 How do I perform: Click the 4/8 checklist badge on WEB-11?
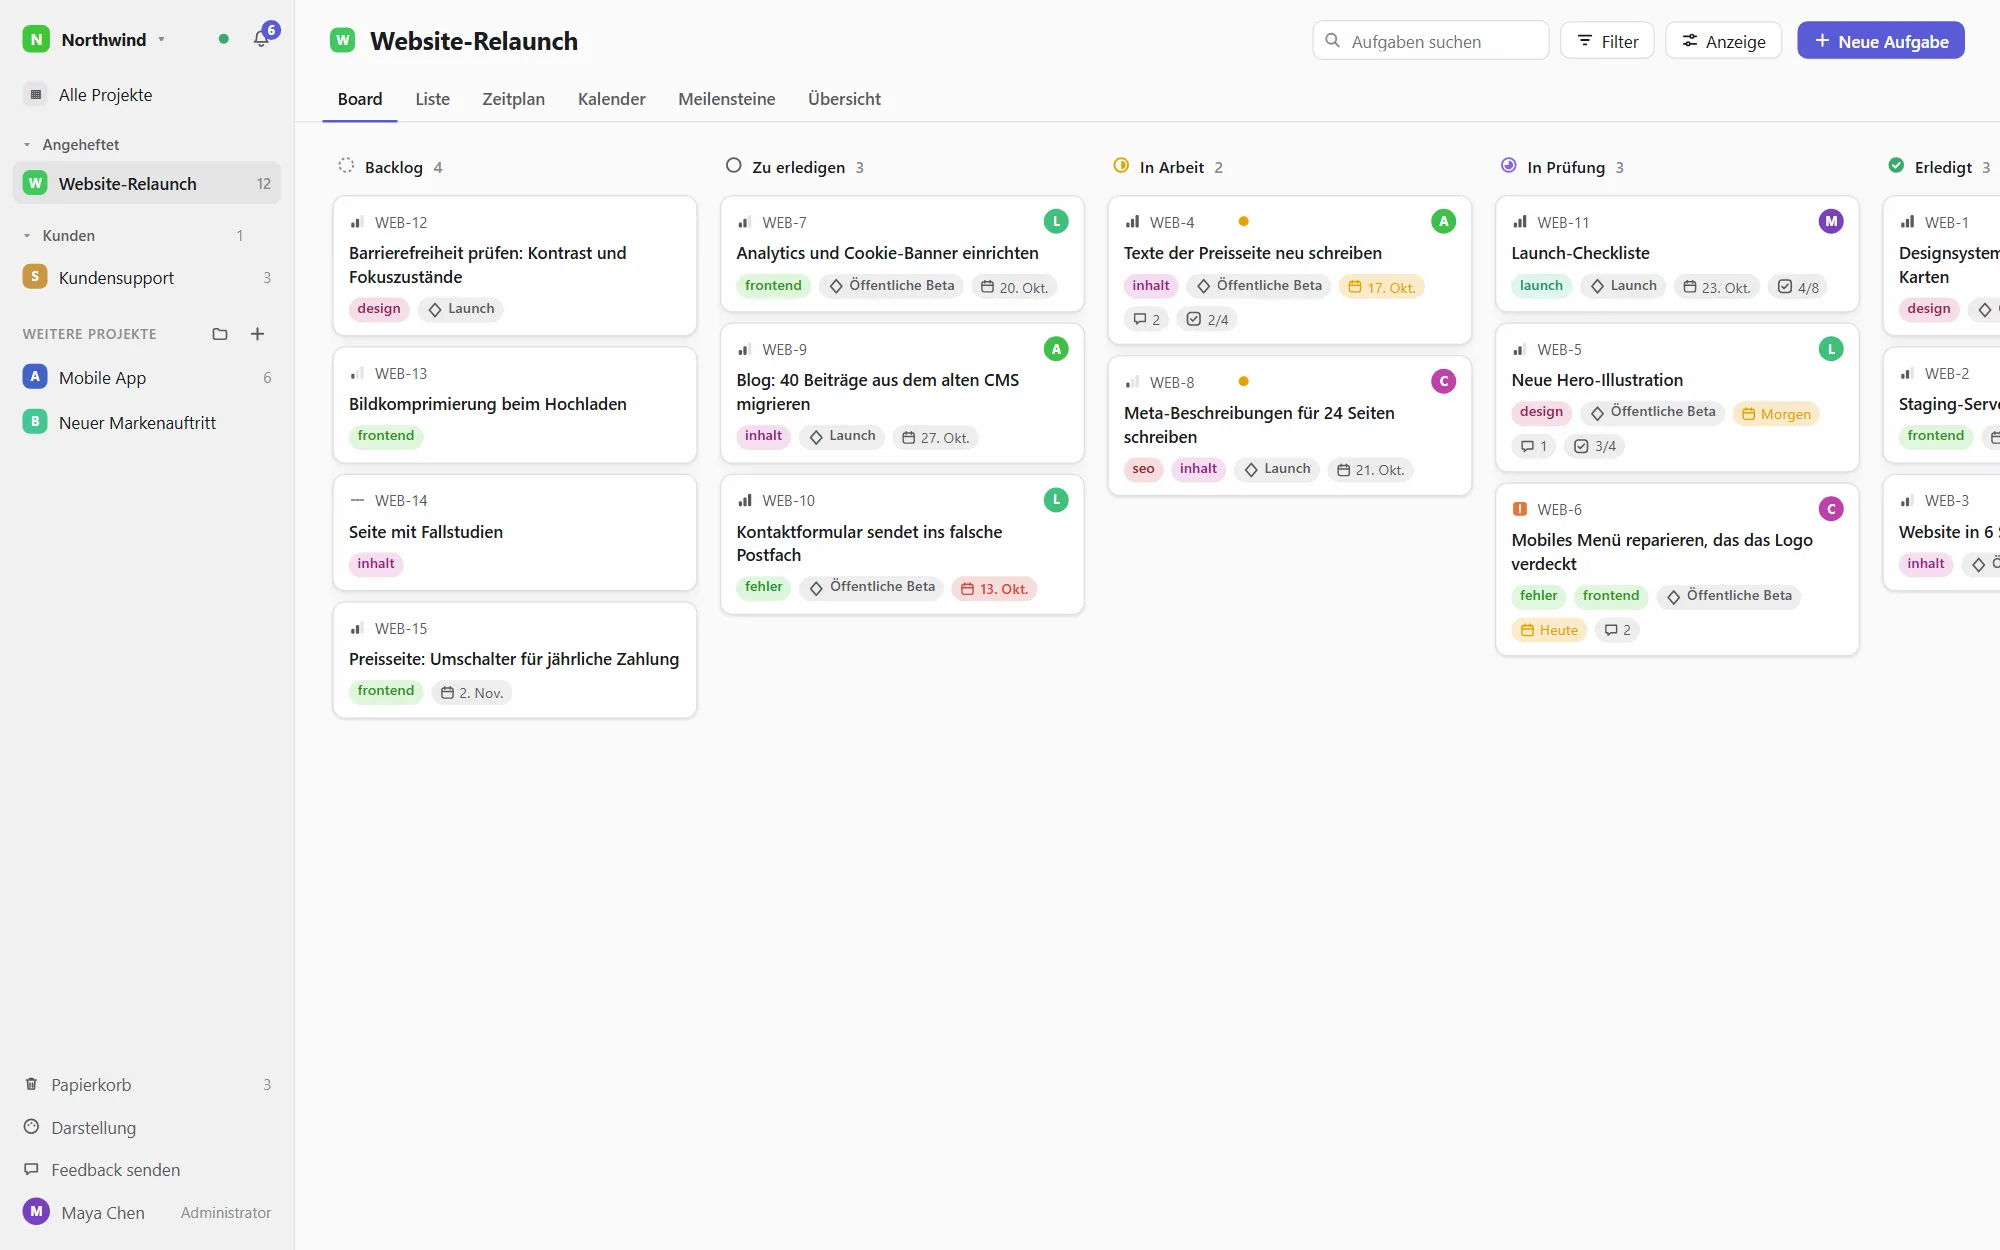(1798, 287)
